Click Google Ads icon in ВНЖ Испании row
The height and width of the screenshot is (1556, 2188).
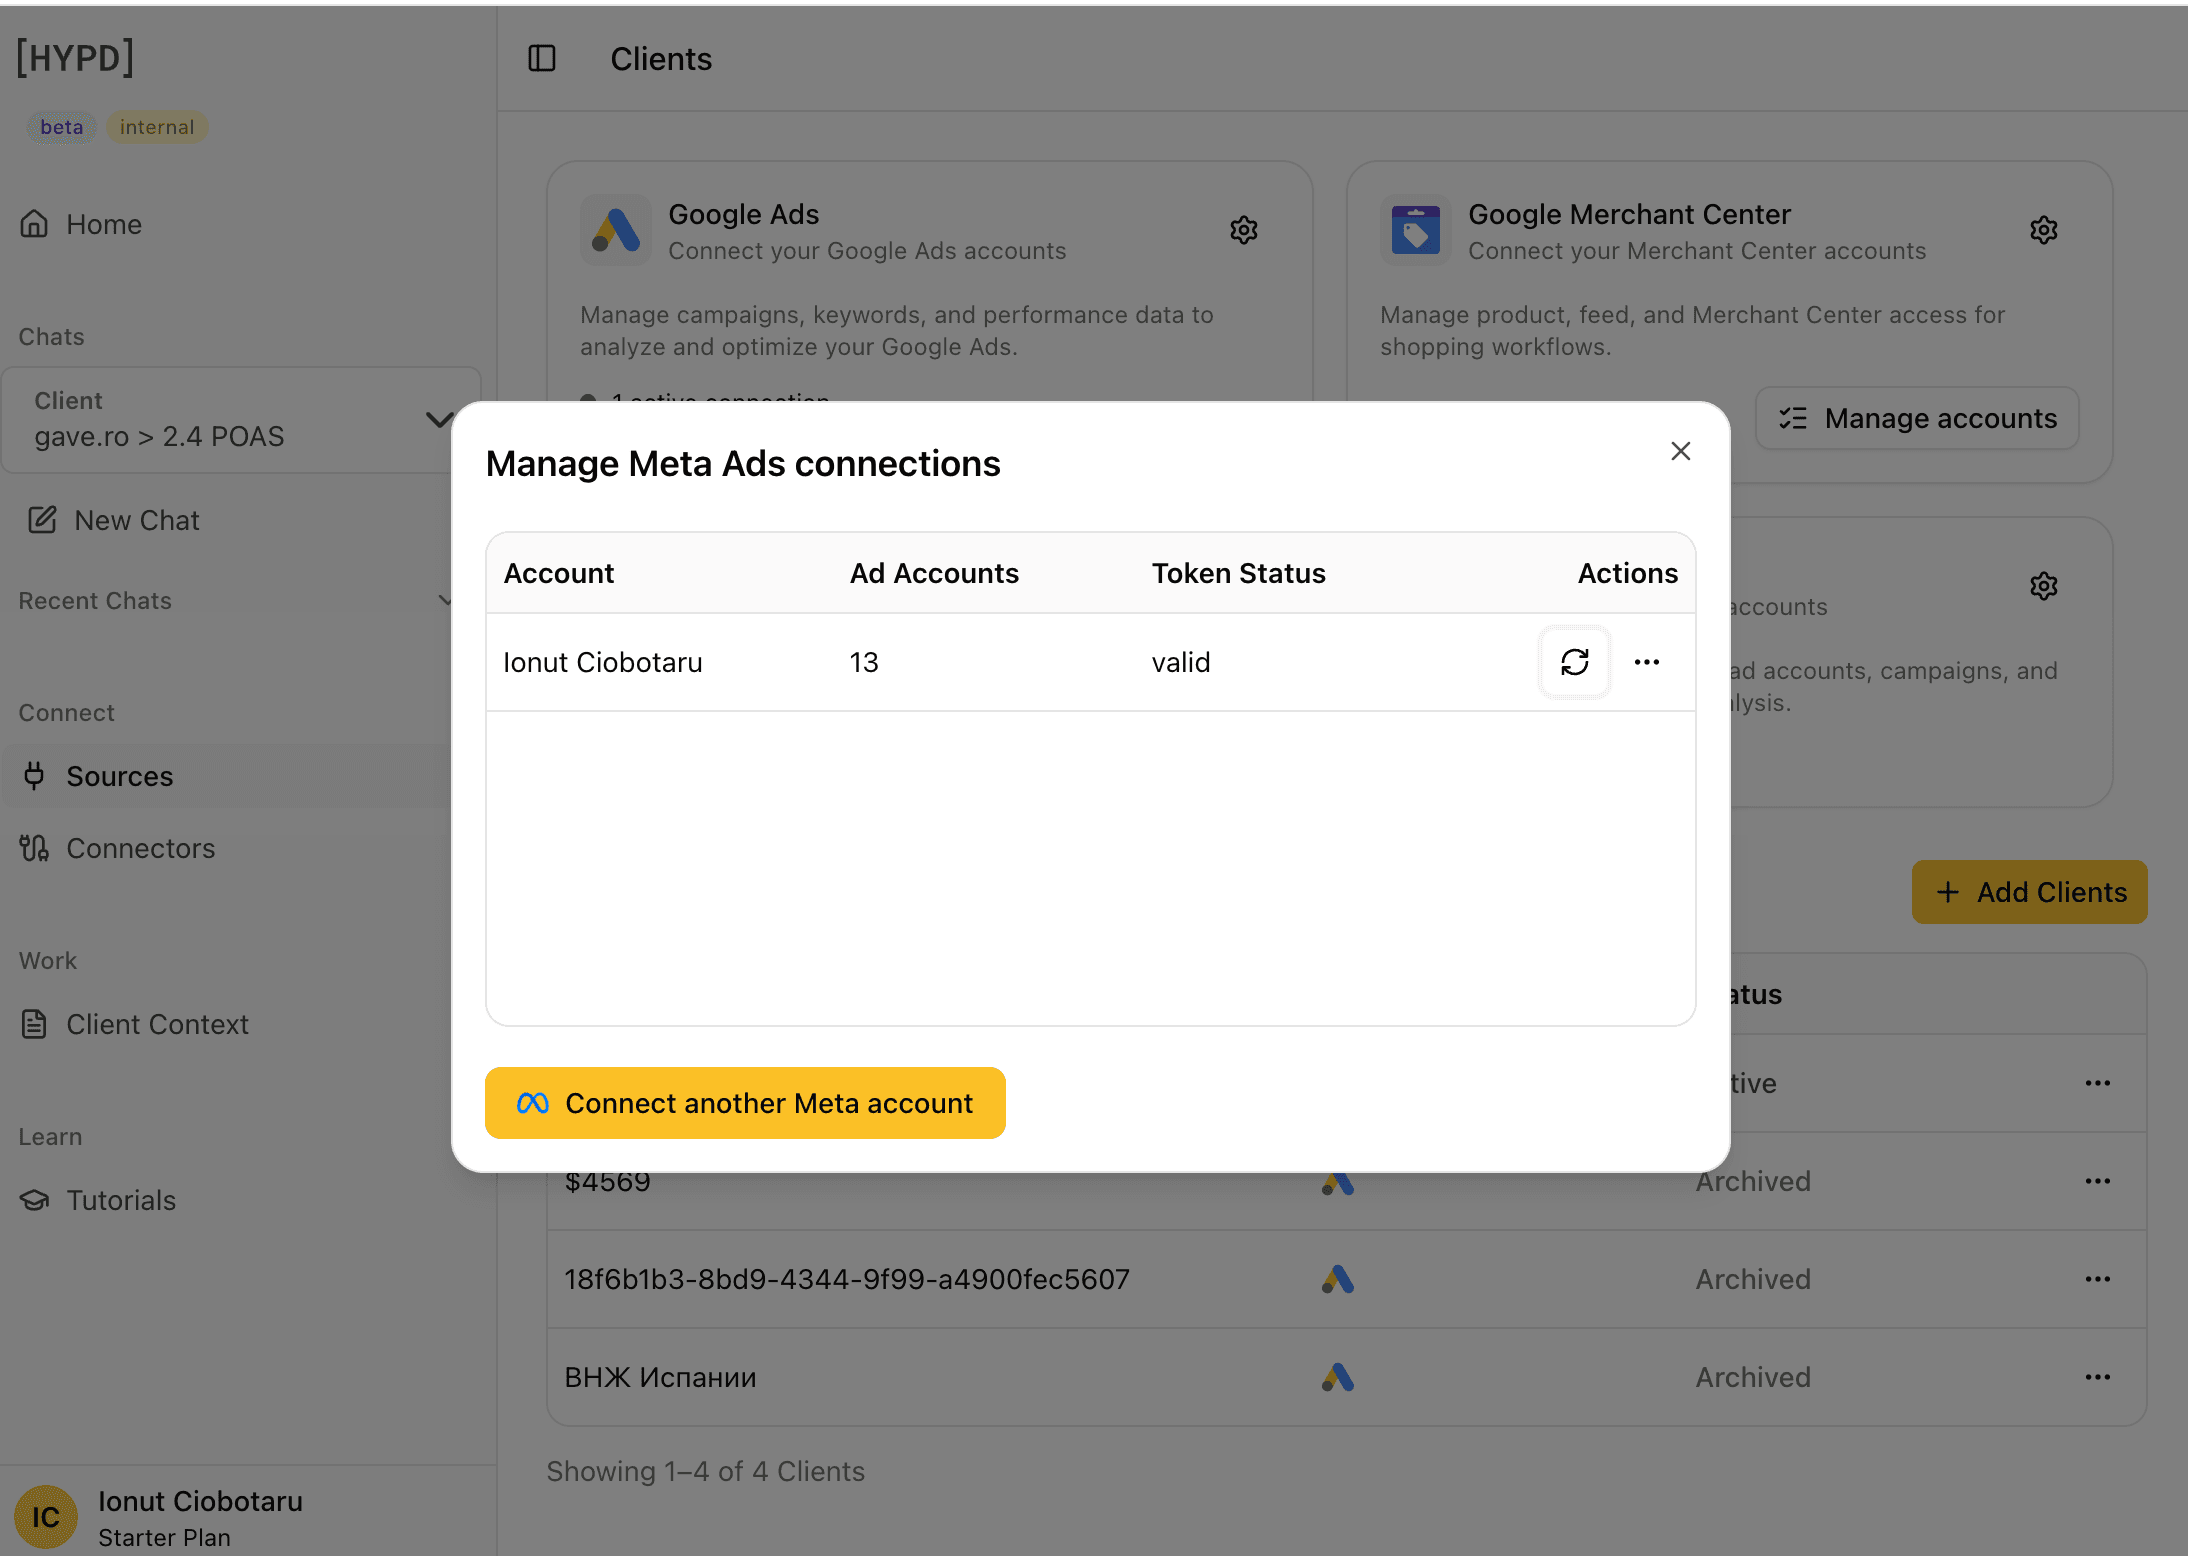(1338, 1377)
